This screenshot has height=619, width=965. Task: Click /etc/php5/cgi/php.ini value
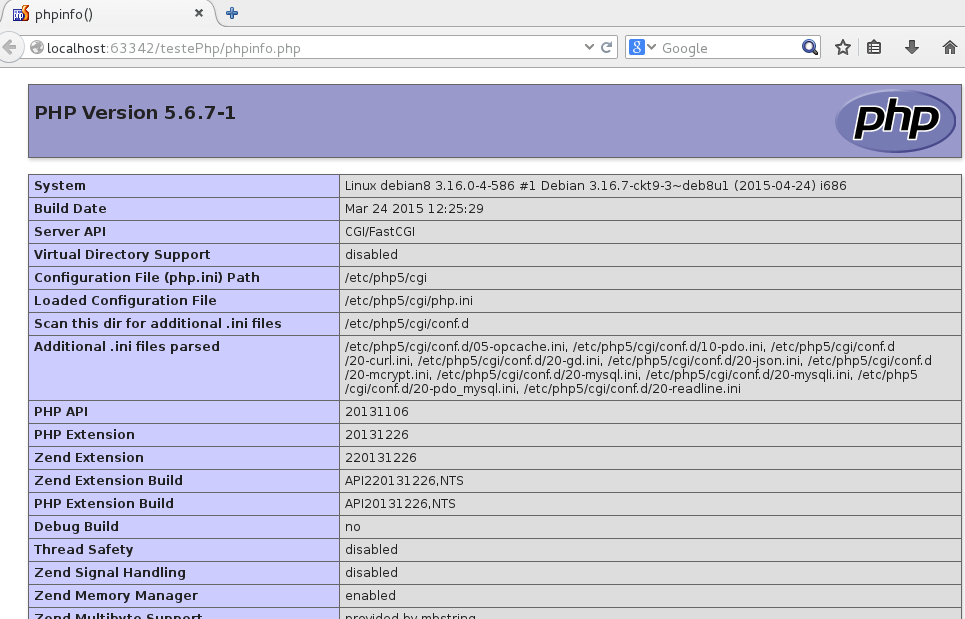click(409, 301)
